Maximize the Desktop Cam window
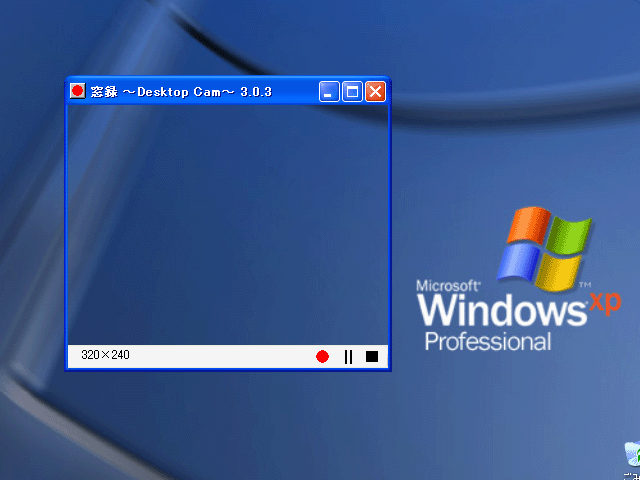Screen dimensions: 640x480 point(352,91)
